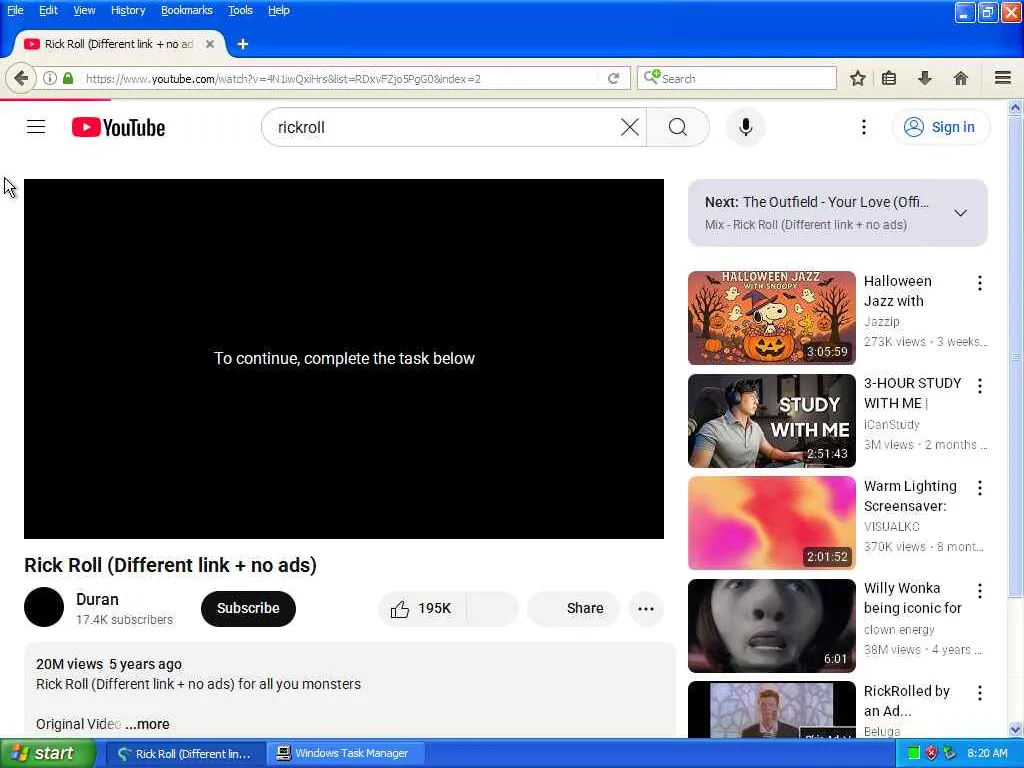Open Warm Lighting Screensaver thumbnail
The height and width of the screenshot is (768, 1024).
pos(771,522)
